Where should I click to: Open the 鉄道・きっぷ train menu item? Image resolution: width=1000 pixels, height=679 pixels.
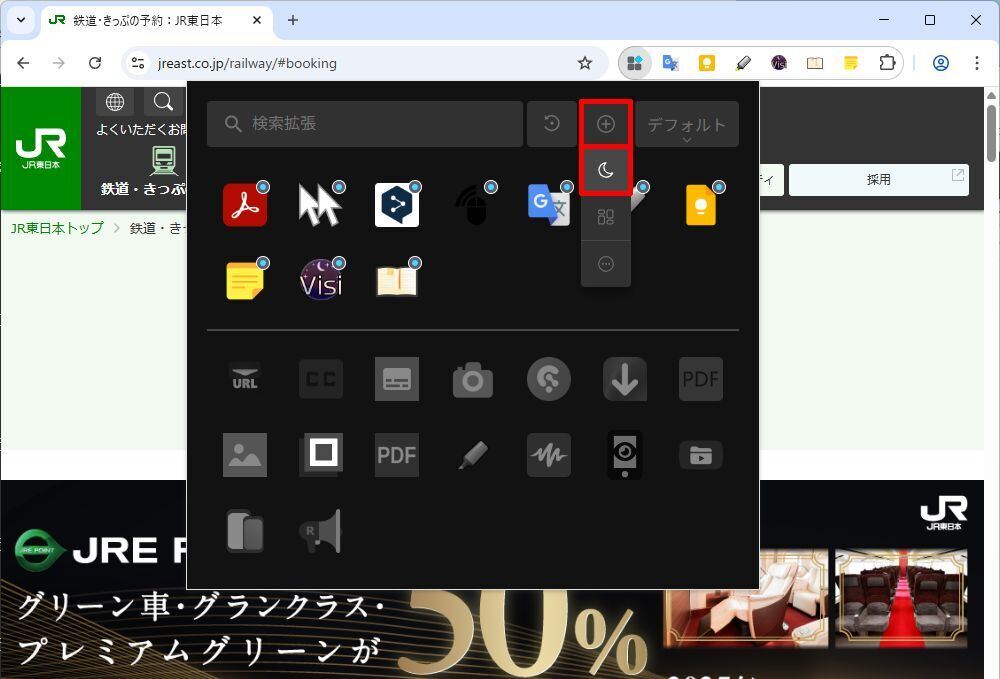(144, 171)
